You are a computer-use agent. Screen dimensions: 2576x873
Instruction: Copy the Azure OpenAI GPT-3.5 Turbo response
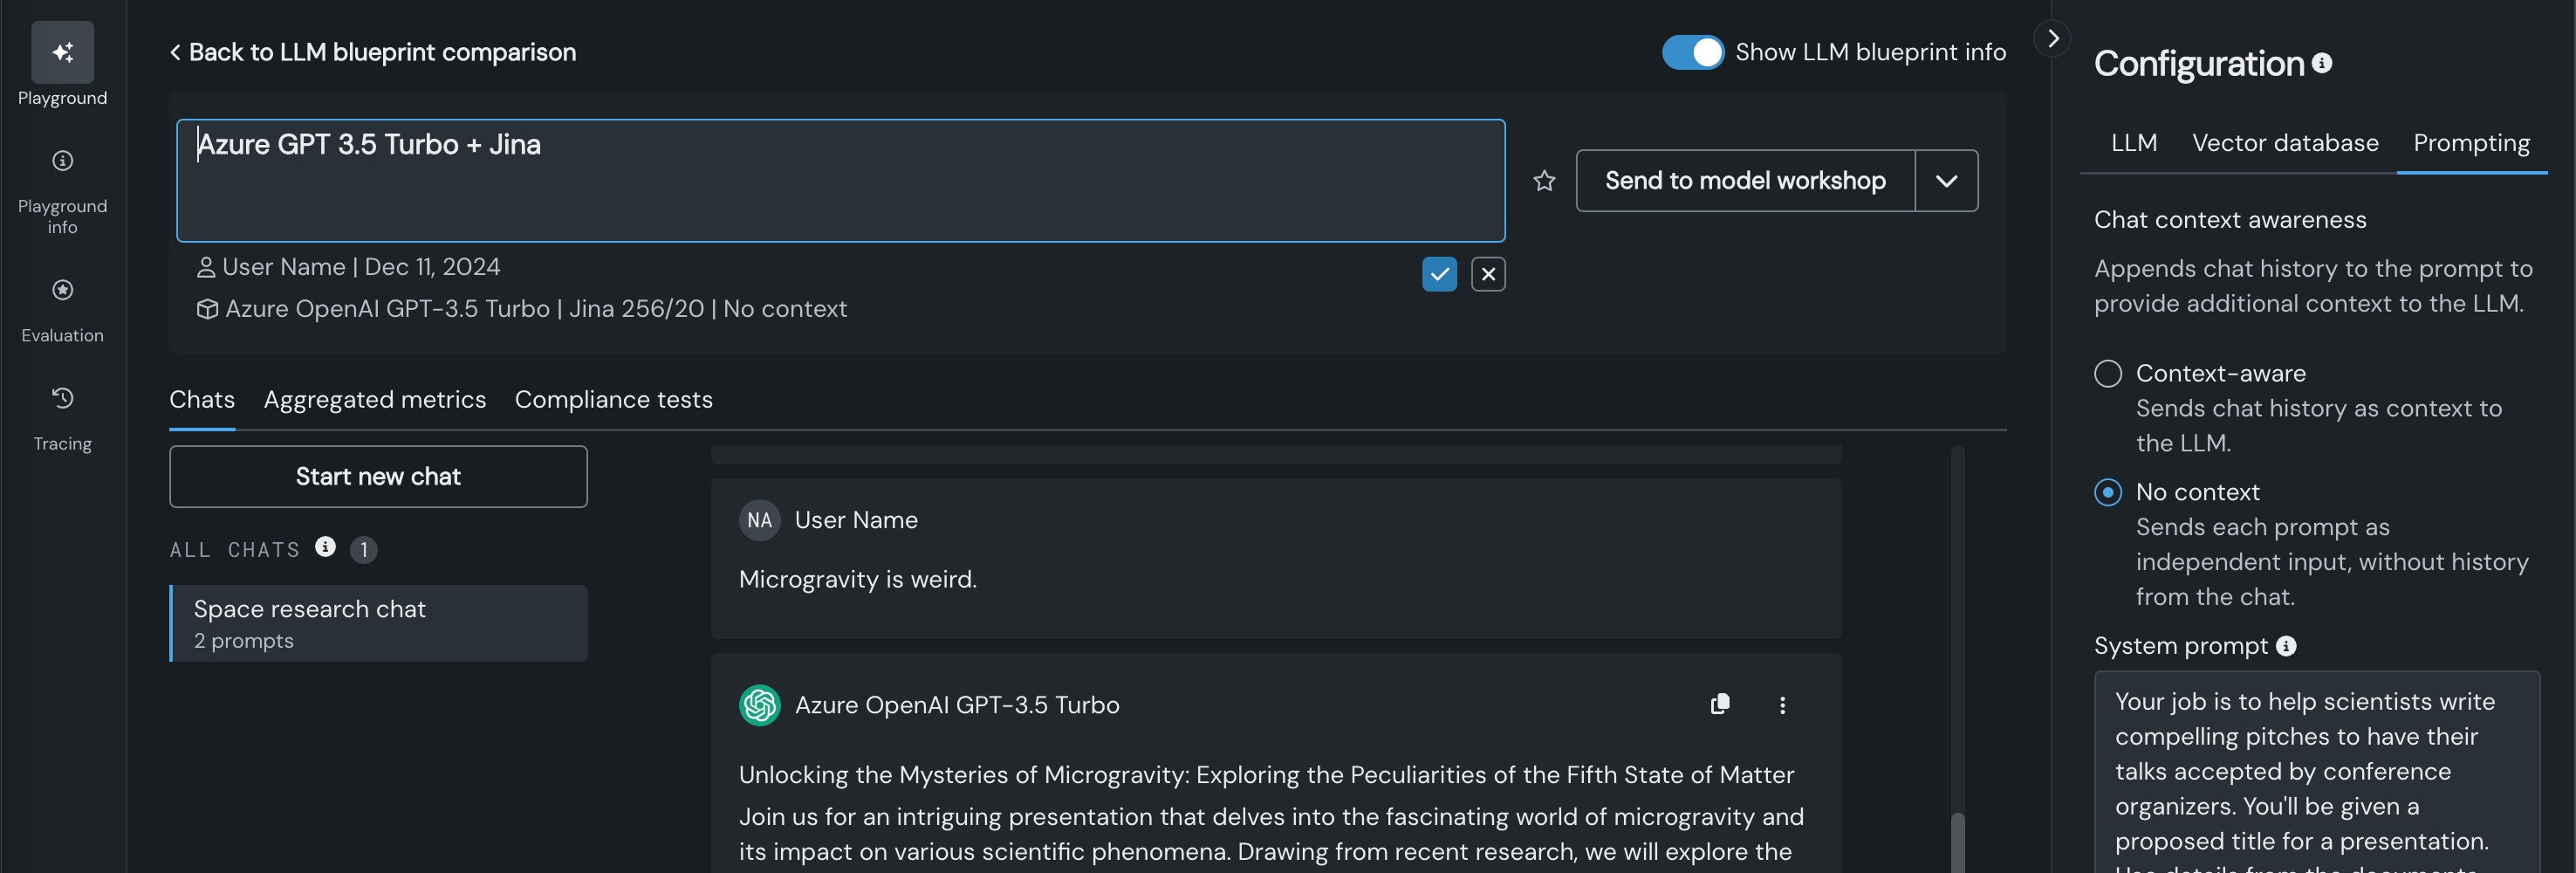pyautogui.click(x=1720, y=705)
